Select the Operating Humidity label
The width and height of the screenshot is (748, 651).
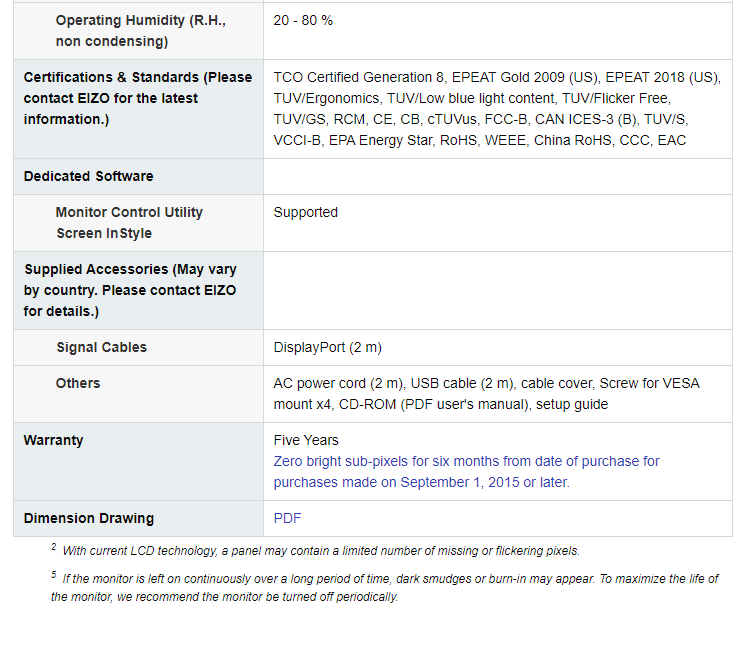click(141, 31)
